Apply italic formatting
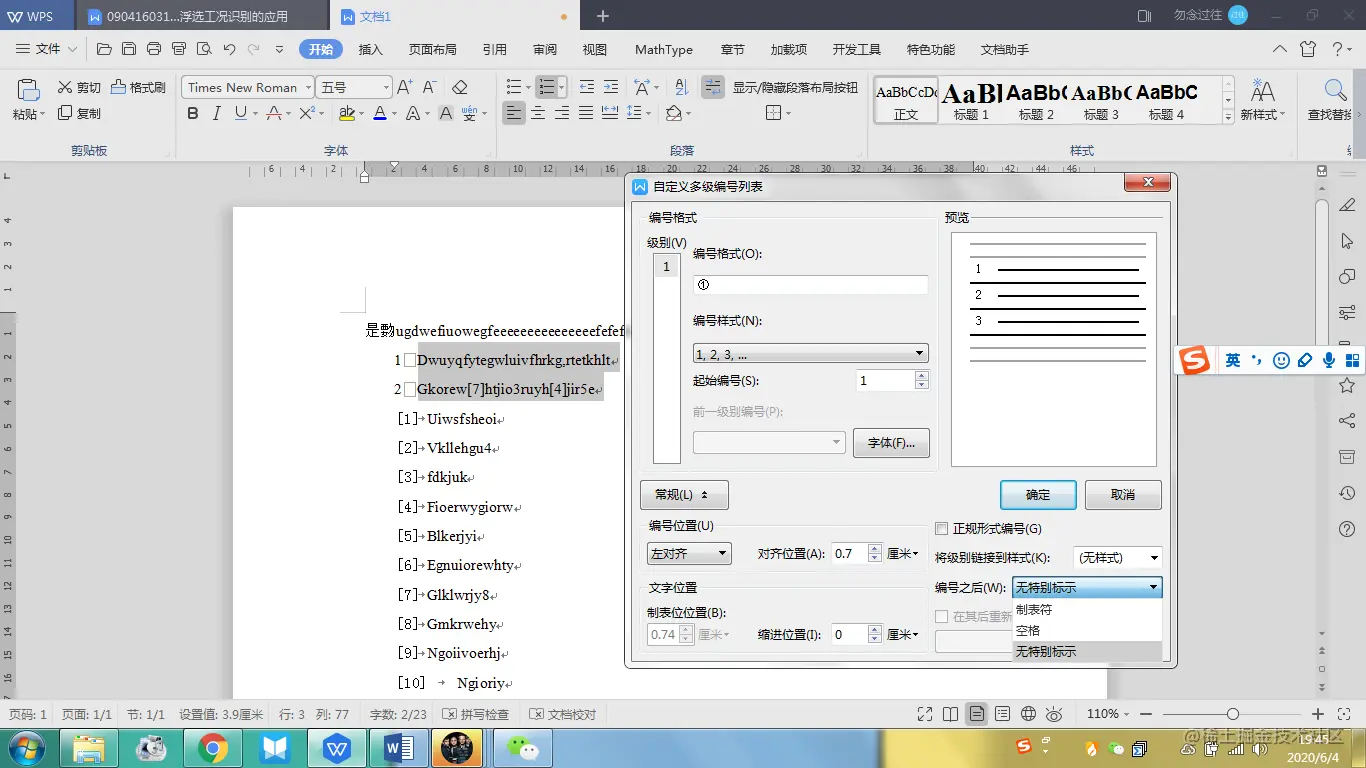1366x768 pixels. [217, 113]
